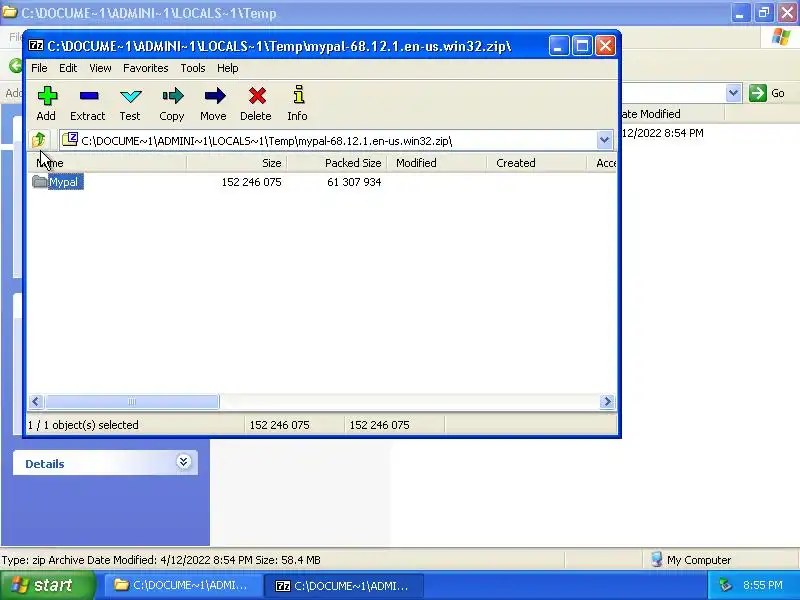Open the Tools menu
Image resolution: width=800 pixels, height=600 pixels.
coord(192,68)
